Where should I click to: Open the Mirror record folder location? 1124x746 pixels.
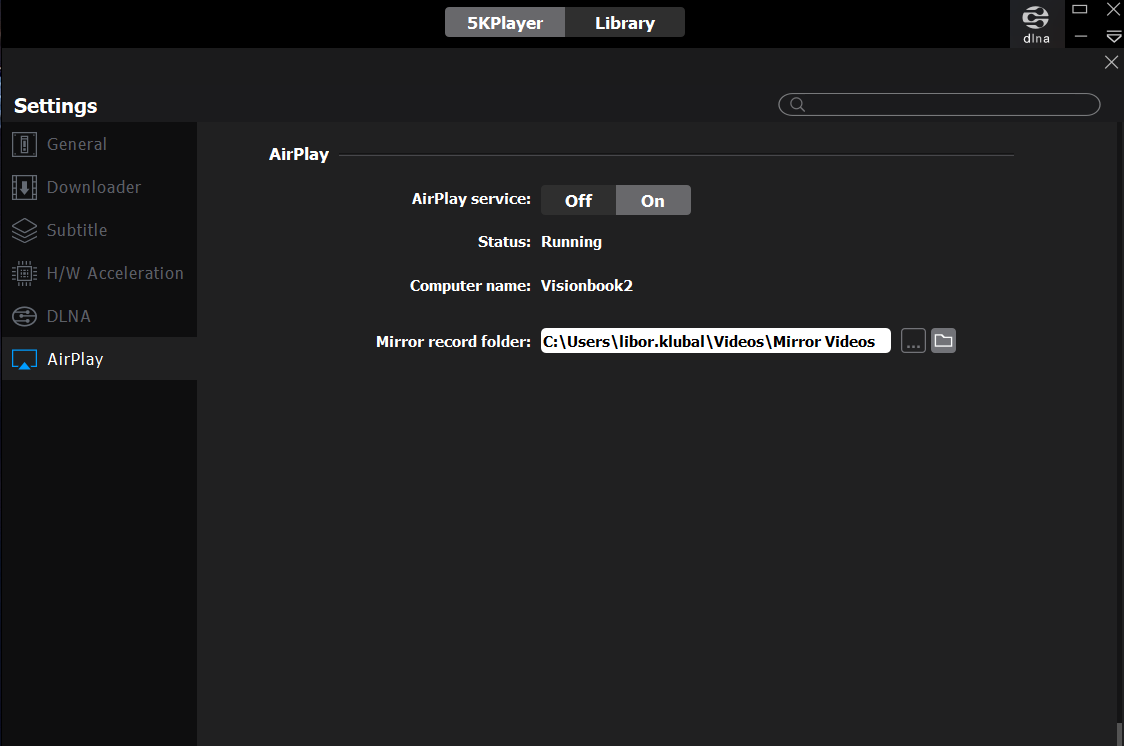tap(943, 341)
